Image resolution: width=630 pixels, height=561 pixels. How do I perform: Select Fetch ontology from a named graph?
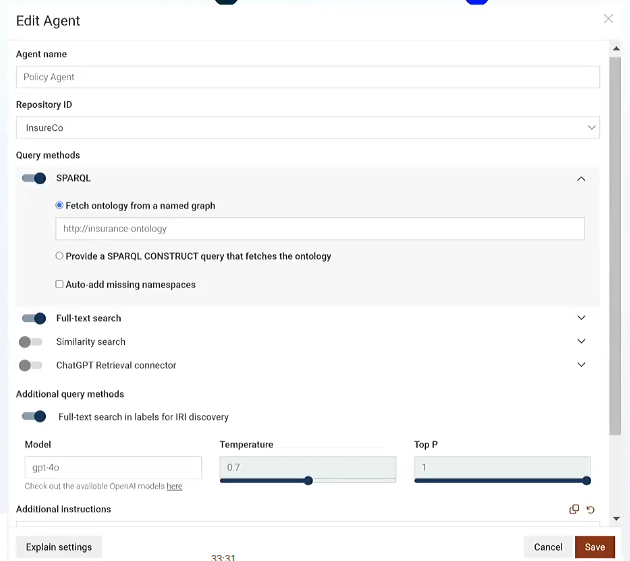pos(59,205)
